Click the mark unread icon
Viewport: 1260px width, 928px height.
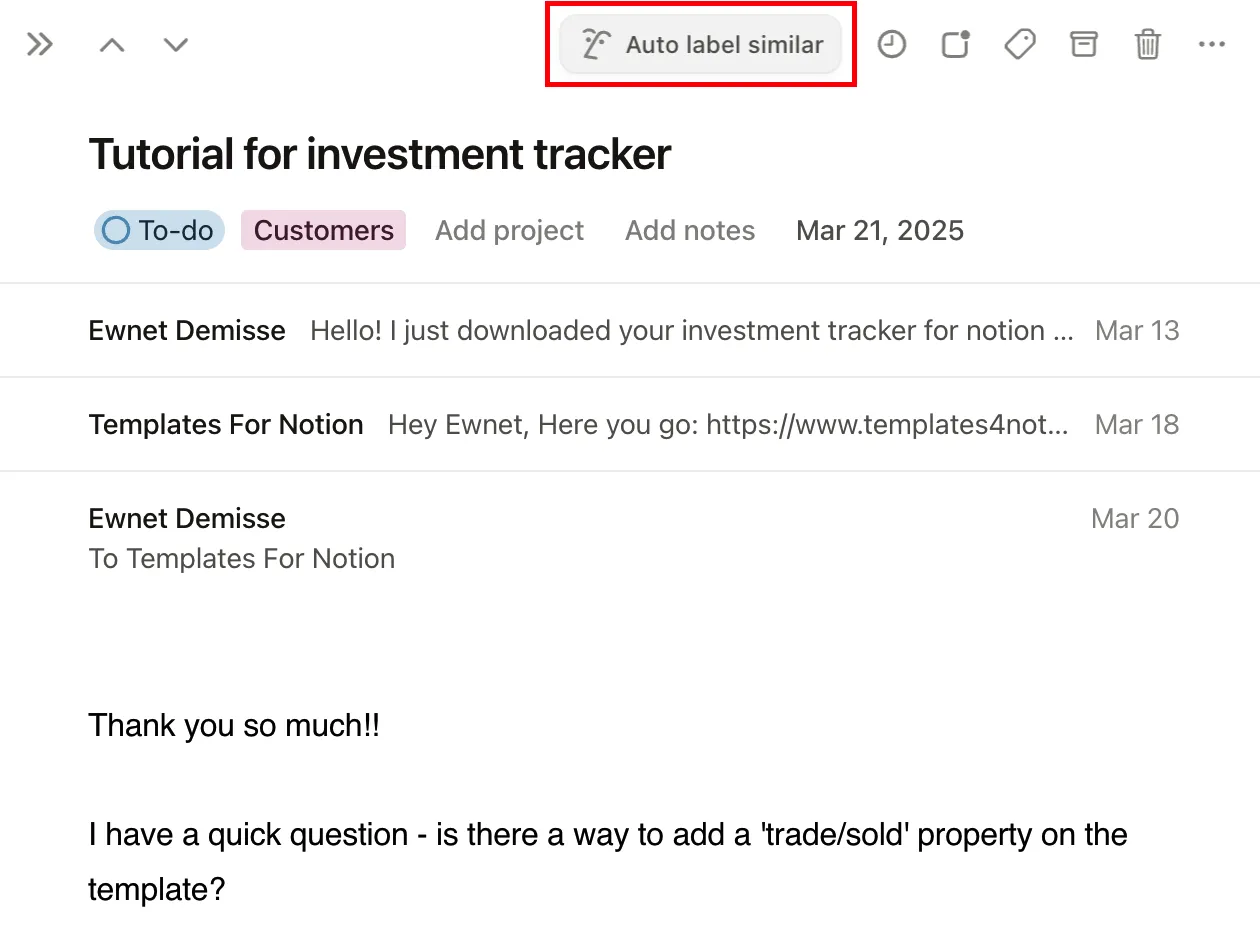pos(956,44)
